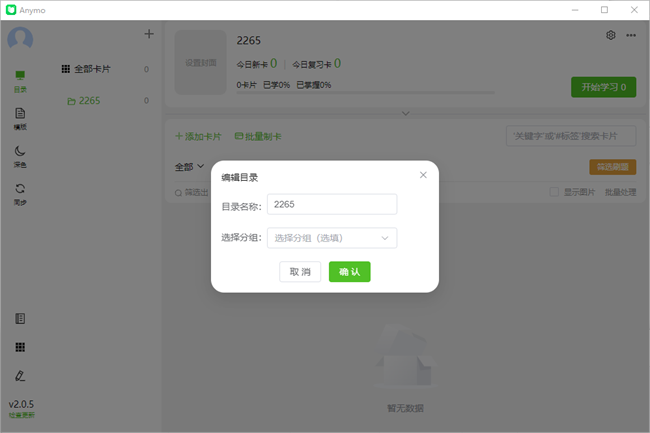This screenshot has height=433, width=650.
Task: Open the three-dot more options menu
Action: coord(631,35)
